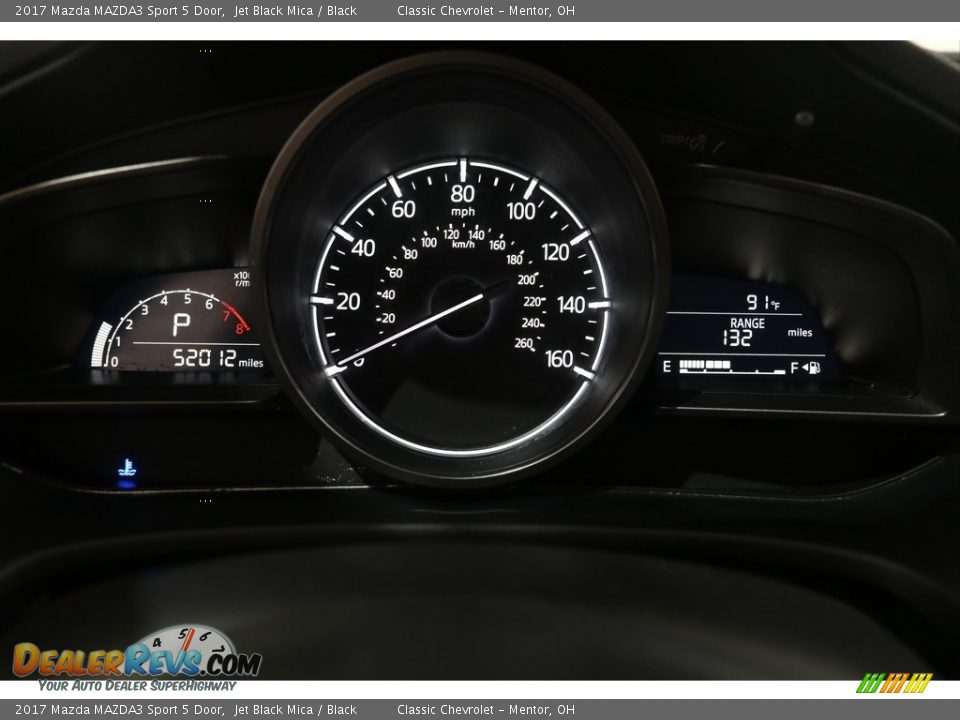The width and height of the screenshot is (960, 720).
Task: Click the outside temperature 91 °F
Action: [763, 302]
